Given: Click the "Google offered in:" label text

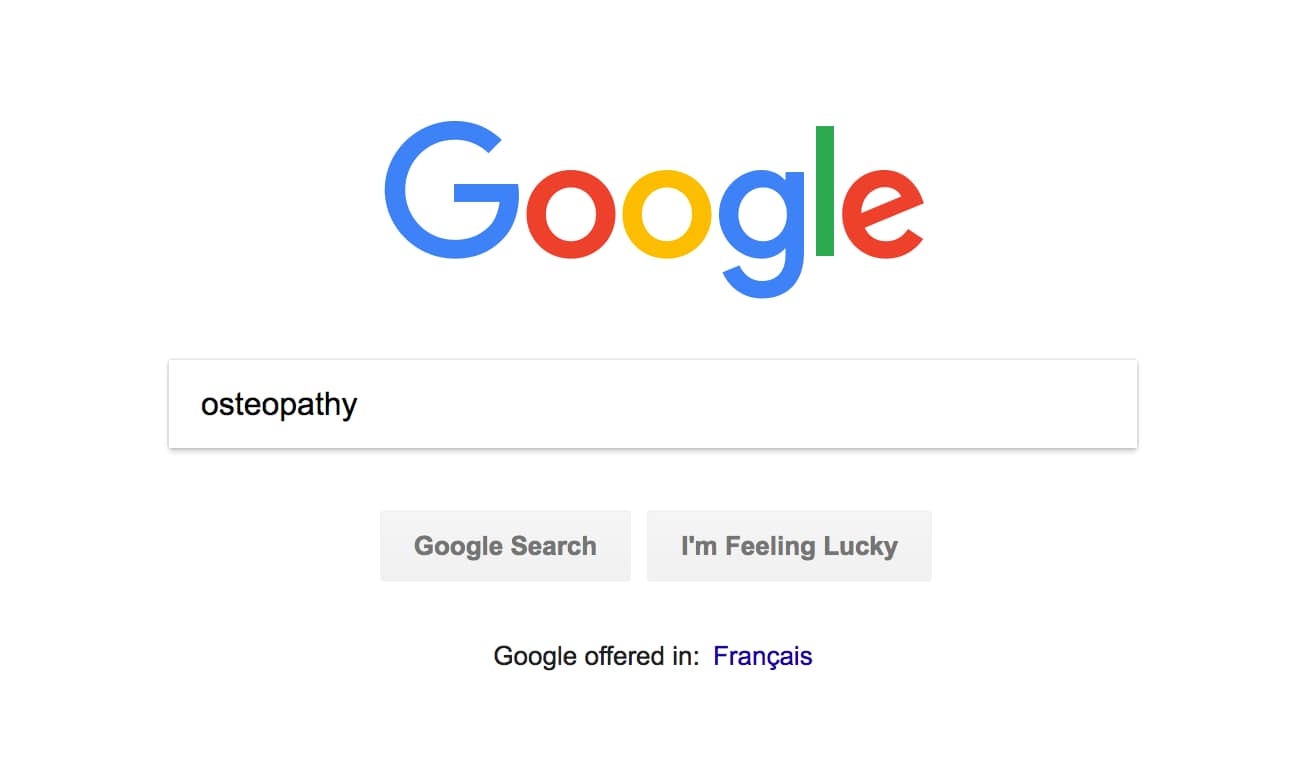Looking at the screenshot, I should pos(596,656).
